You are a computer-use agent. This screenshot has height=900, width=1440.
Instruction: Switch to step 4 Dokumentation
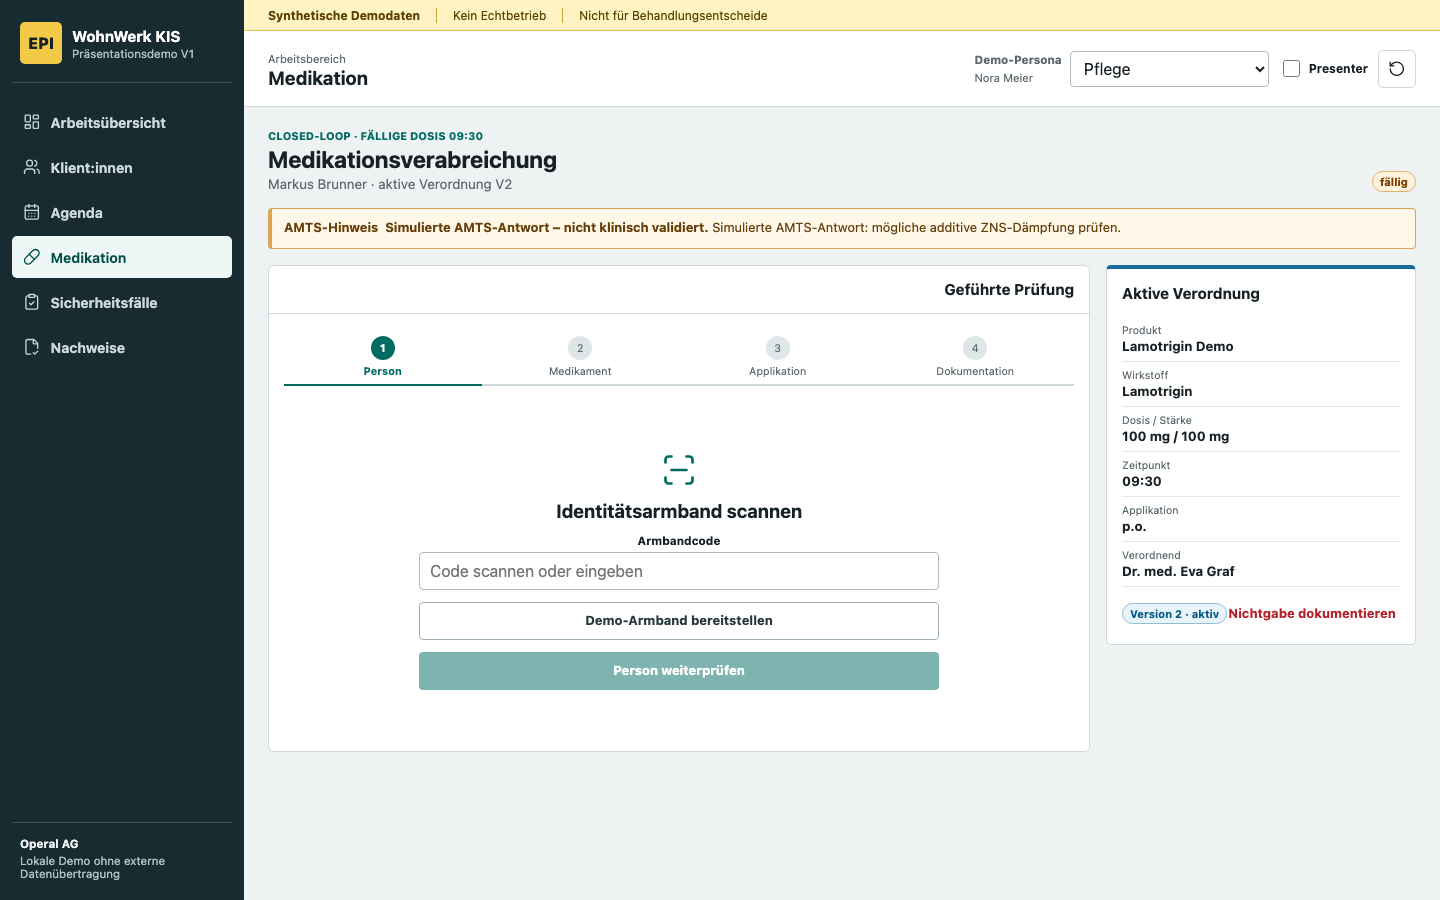pos(975,358)
